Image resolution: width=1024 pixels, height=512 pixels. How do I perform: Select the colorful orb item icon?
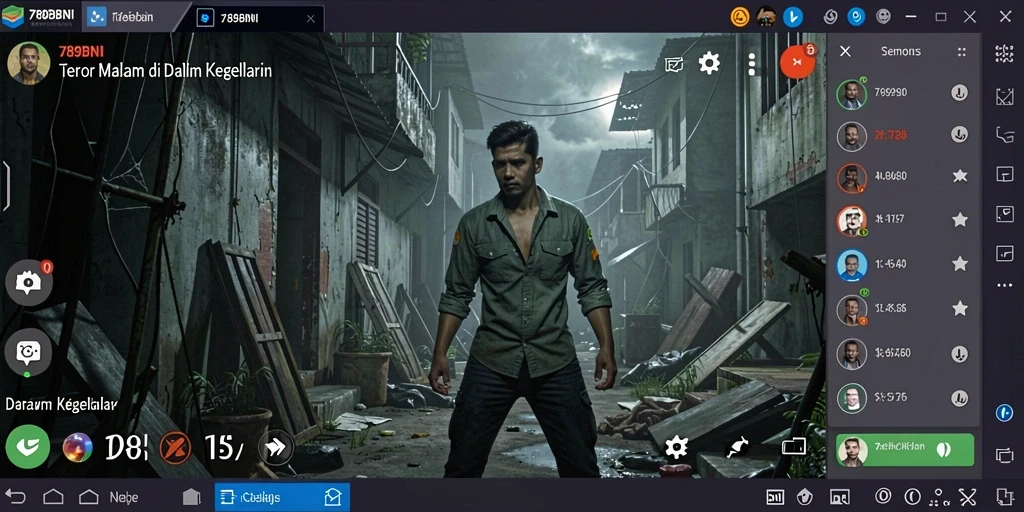[x=77, y=448]
